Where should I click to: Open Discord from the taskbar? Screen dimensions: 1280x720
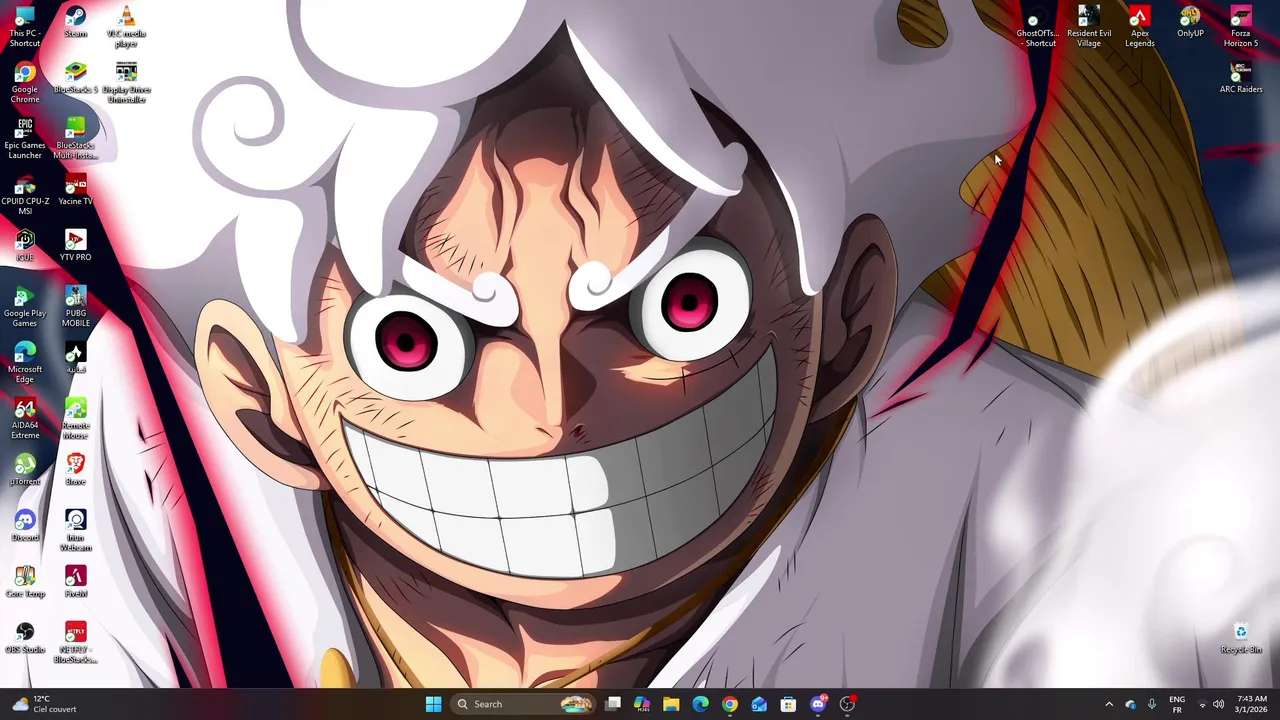[818, 704]
